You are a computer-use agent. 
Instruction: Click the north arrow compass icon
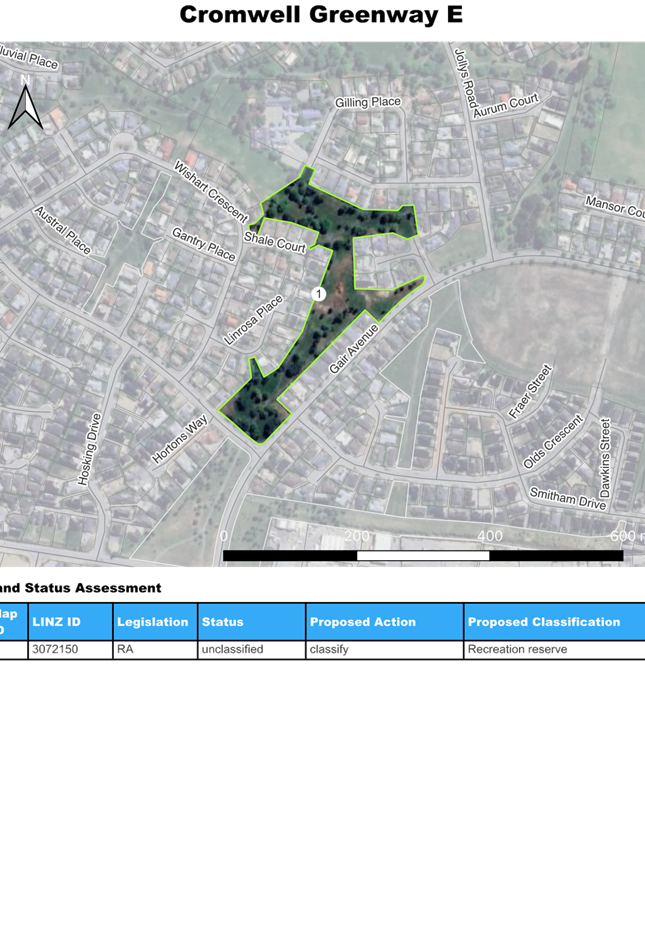26,104
